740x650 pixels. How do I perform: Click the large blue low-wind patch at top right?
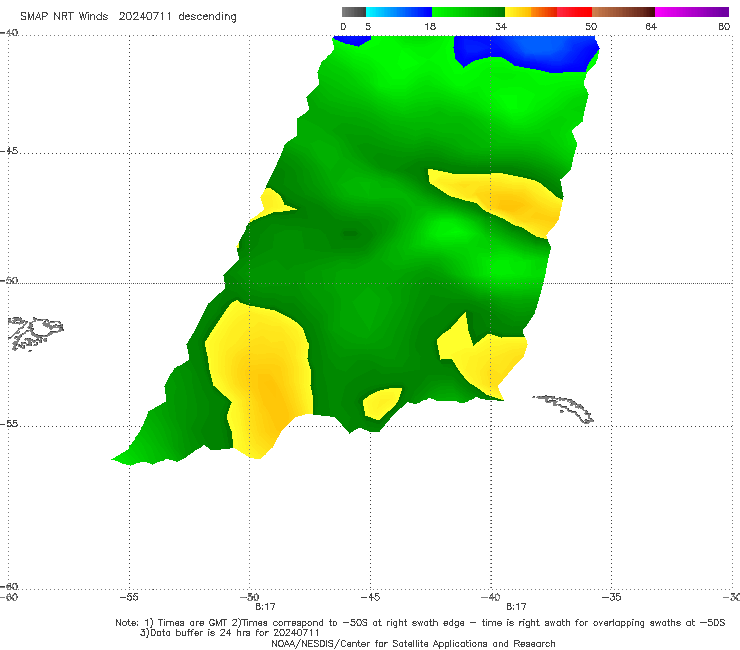[x=526, y=53]
